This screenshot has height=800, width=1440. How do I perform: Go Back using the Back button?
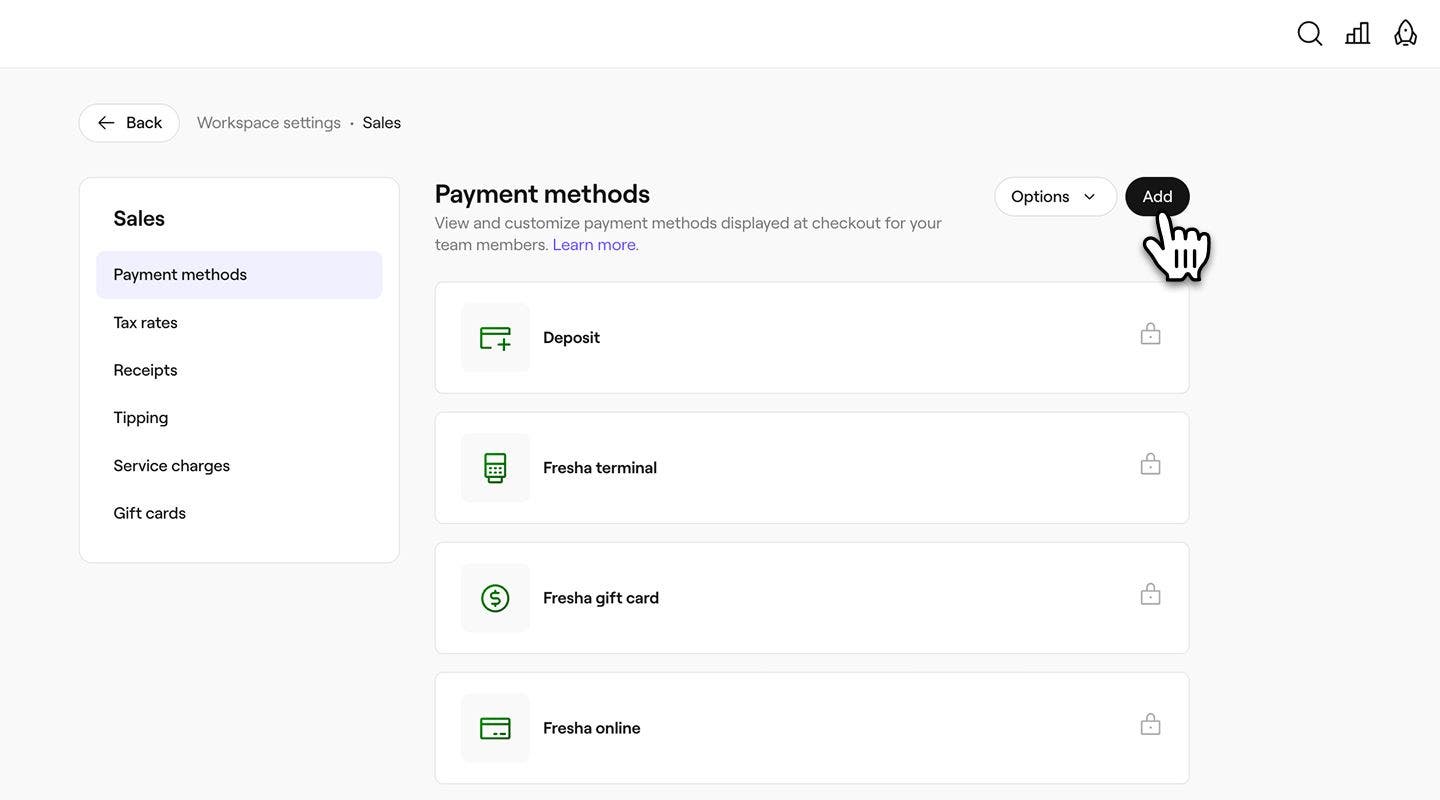coord(129,123)
